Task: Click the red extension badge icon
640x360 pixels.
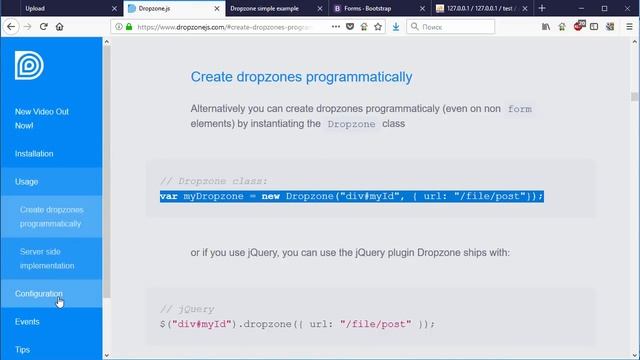Action: pyautogui.click(x=578, y=27)
